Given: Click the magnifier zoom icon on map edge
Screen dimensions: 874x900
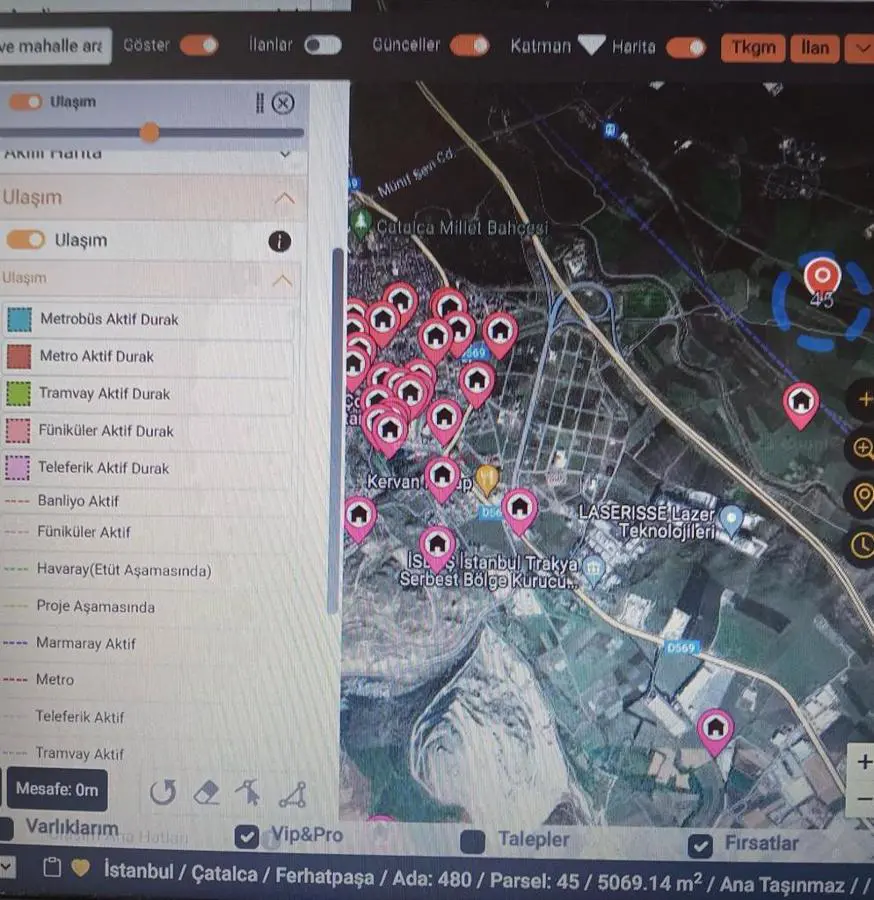Looking at the screenshot, I should tap(863, 448).
